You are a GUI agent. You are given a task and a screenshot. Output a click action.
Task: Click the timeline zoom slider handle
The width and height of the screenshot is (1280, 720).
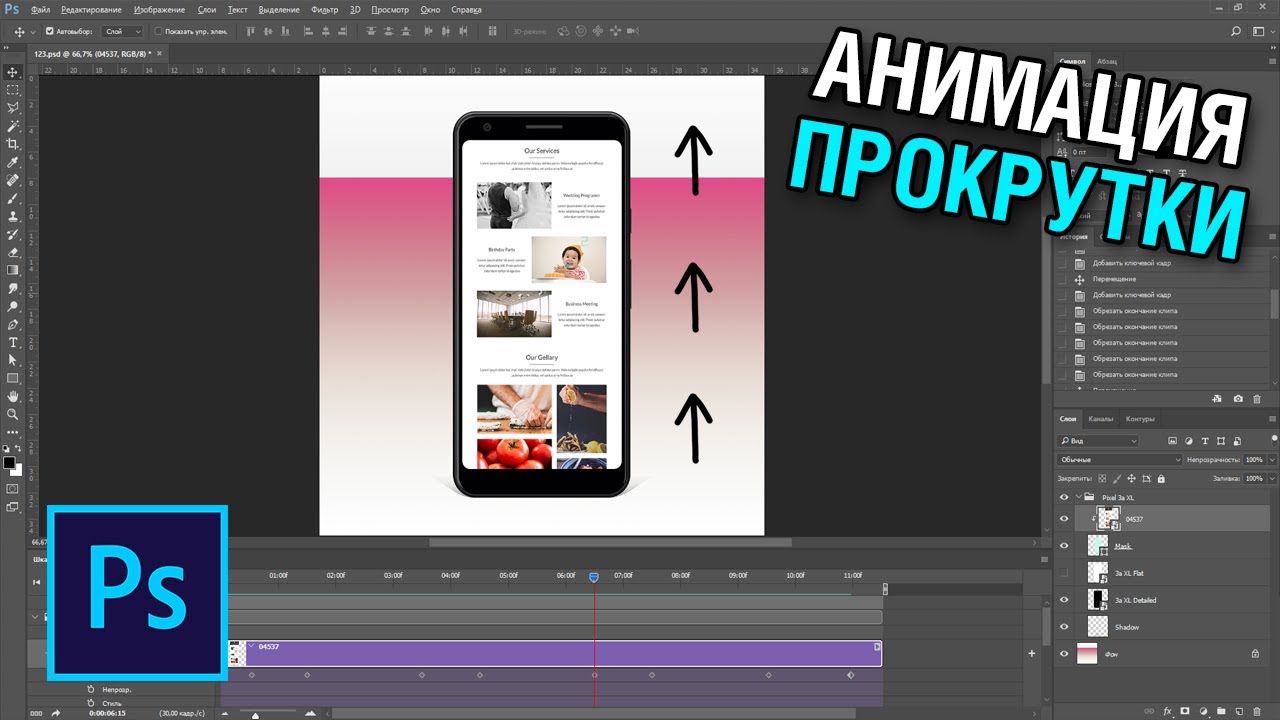tap(256, 714)
